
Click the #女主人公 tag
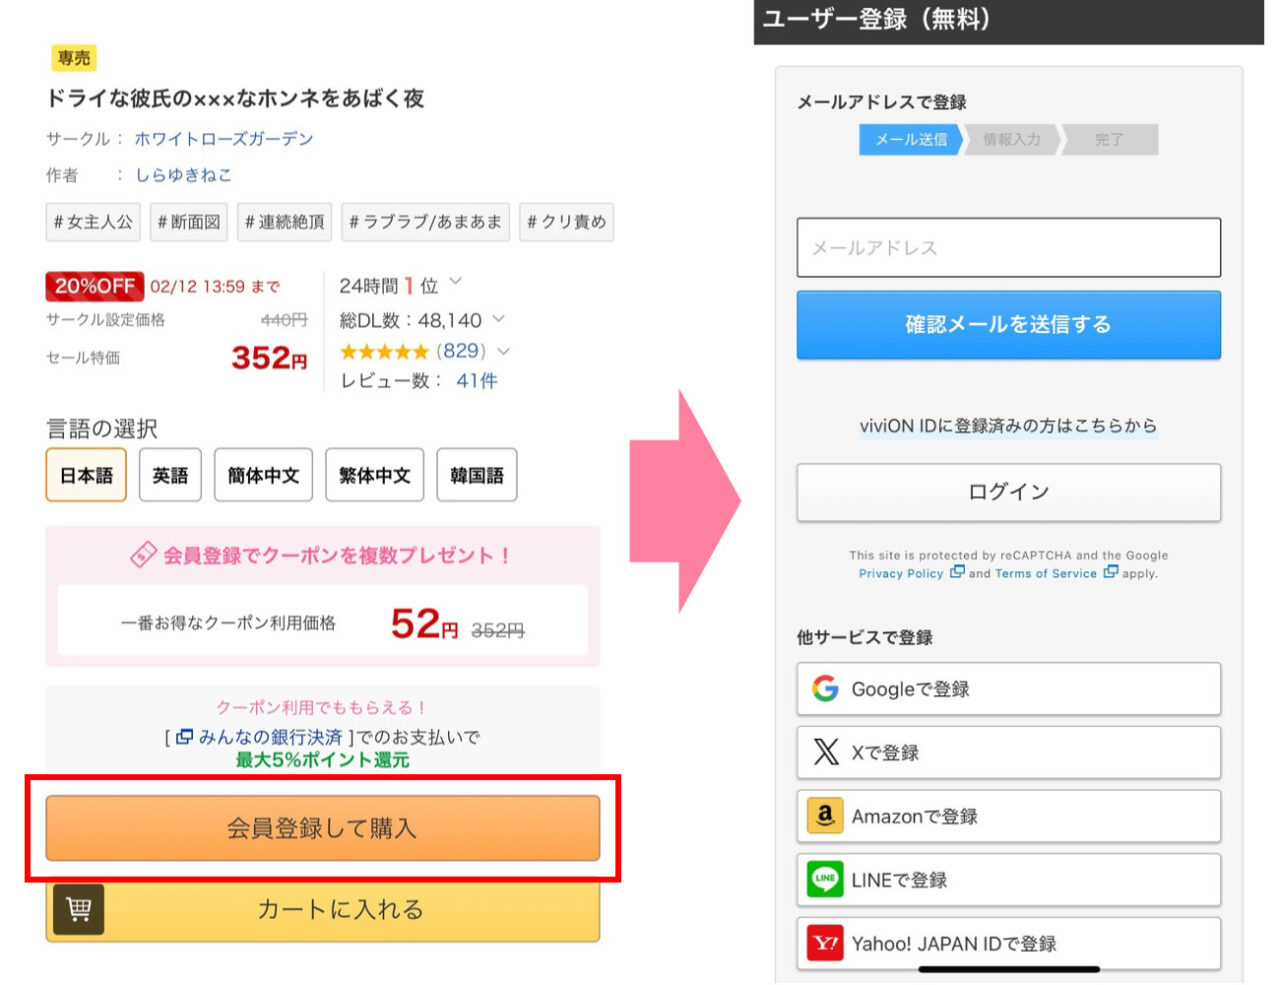[x=93, y=222]
